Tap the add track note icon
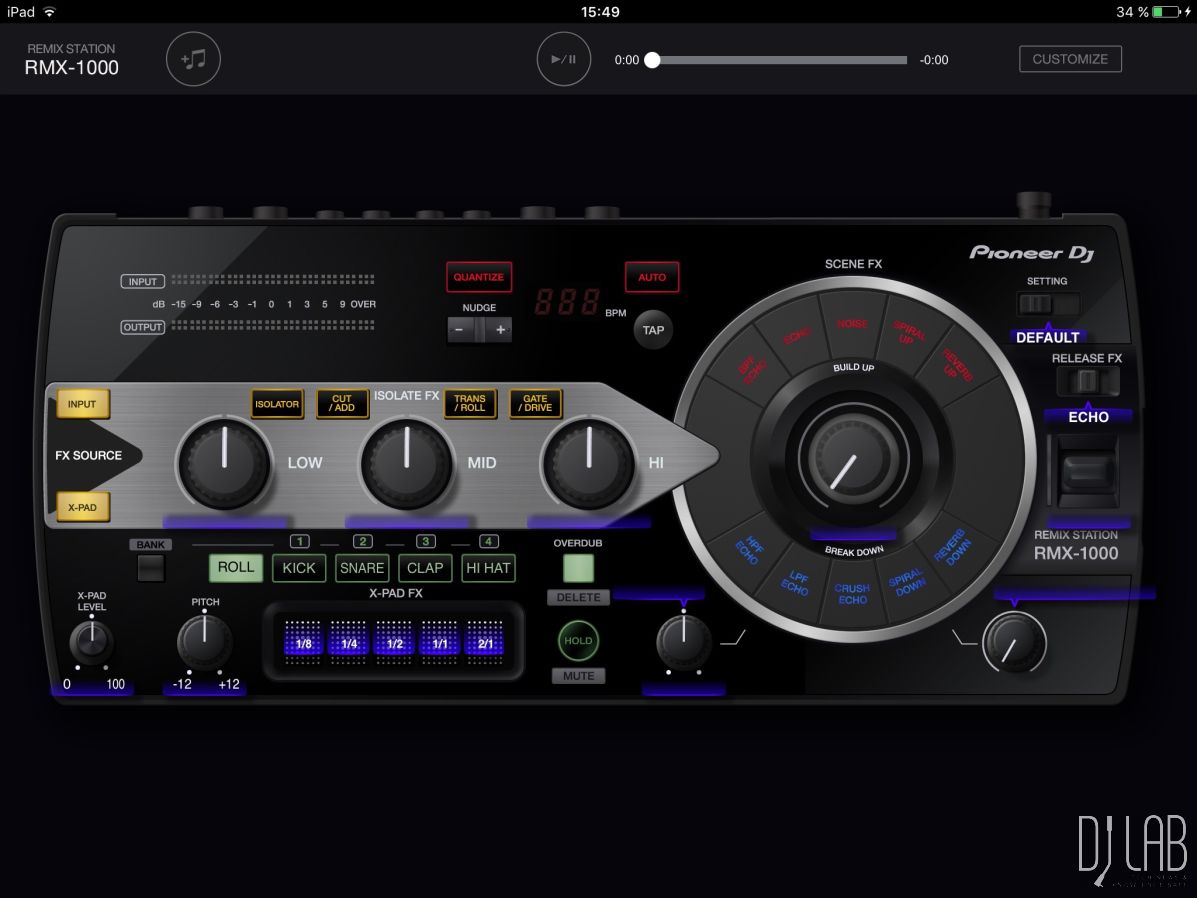Image resolution: width=1197 pixels, height=898 pixels. pos(193,59)
